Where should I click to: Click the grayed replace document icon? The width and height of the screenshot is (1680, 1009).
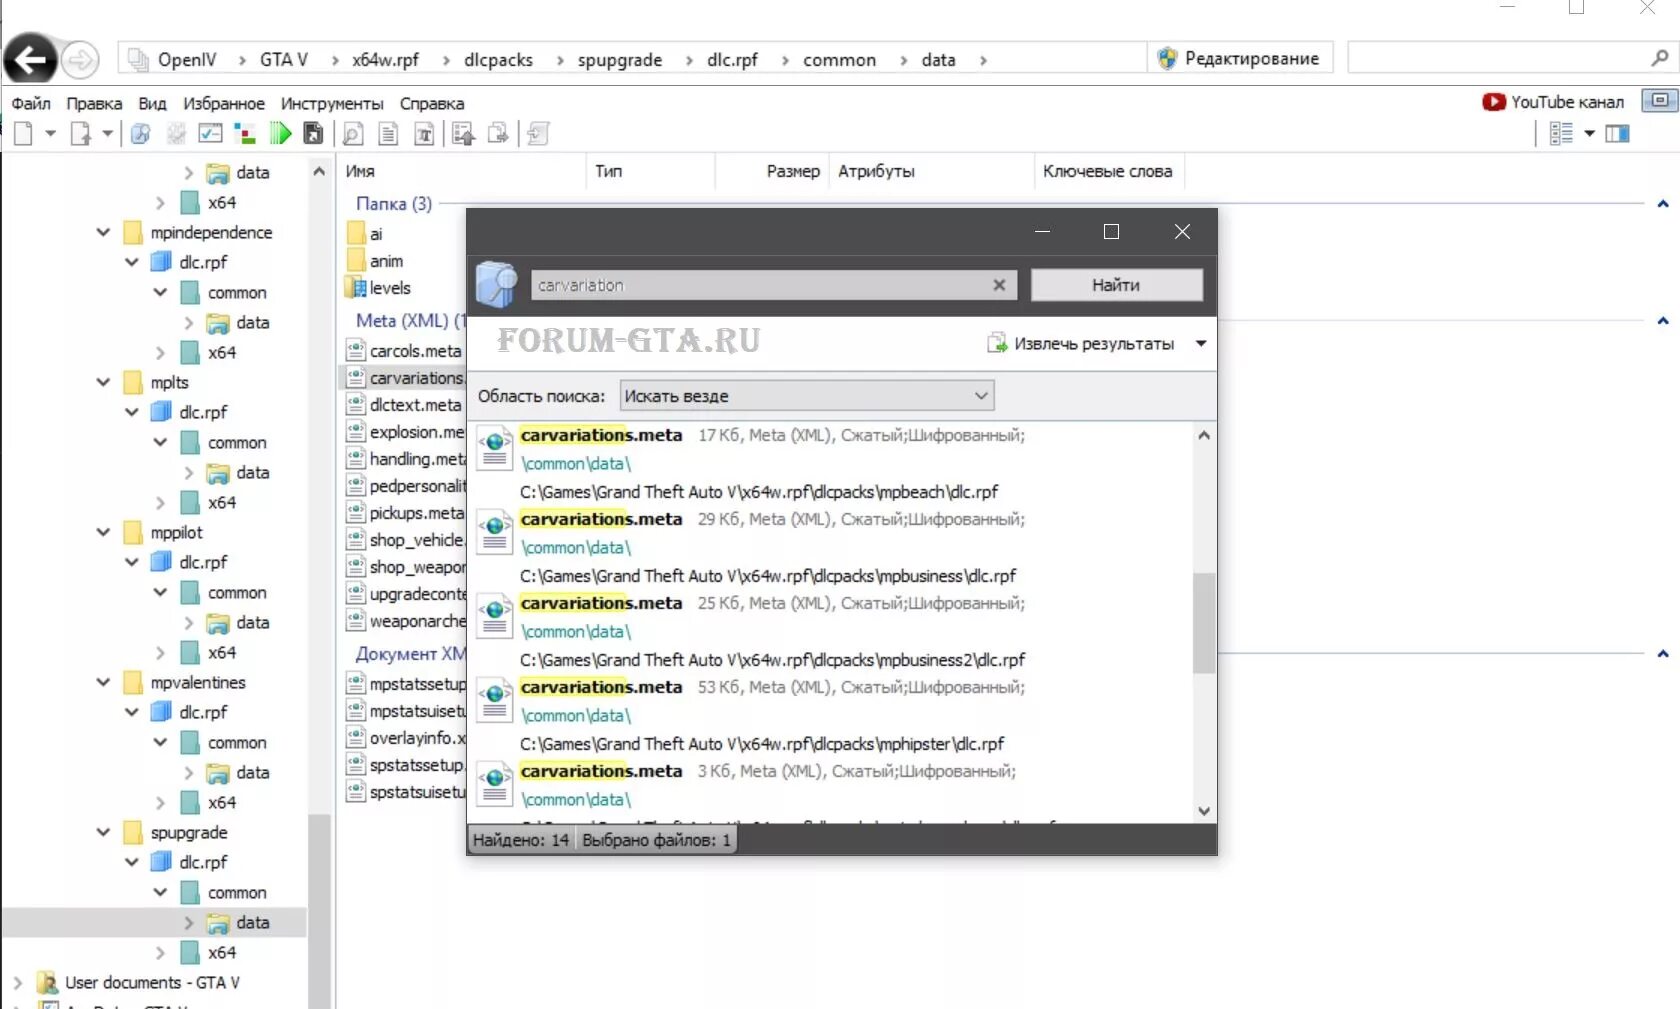pyautogui.click(x=538, y=134)
